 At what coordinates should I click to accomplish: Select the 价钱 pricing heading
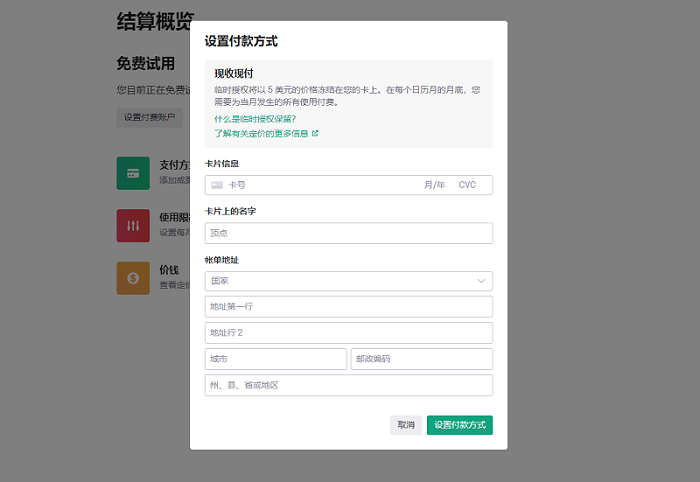pyautogui.click(x=169, y=270)
